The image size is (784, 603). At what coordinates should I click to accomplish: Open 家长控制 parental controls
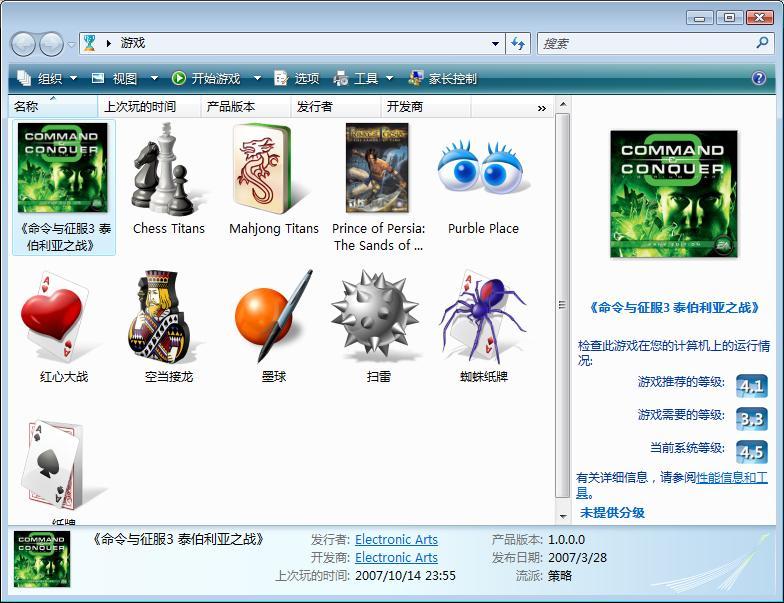tap(443, 78)
